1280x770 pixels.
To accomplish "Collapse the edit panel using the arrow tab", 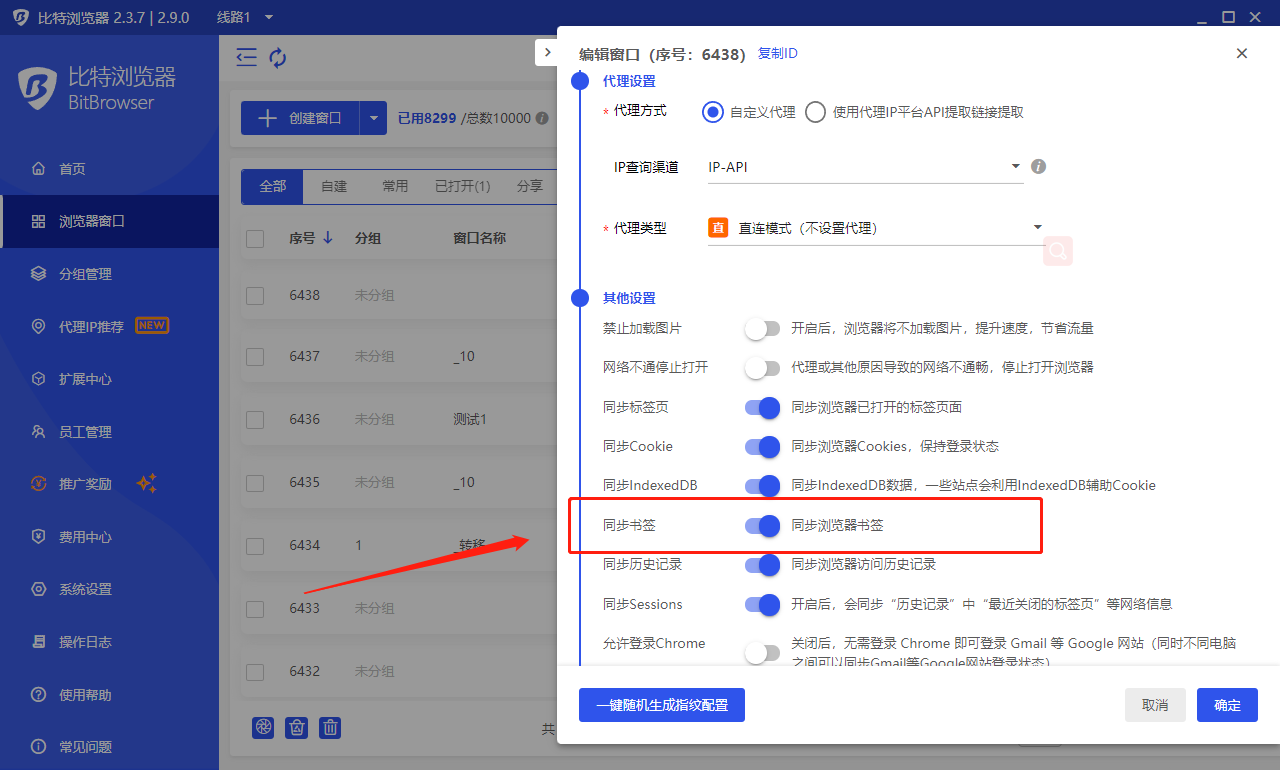I will click(546, 52).
